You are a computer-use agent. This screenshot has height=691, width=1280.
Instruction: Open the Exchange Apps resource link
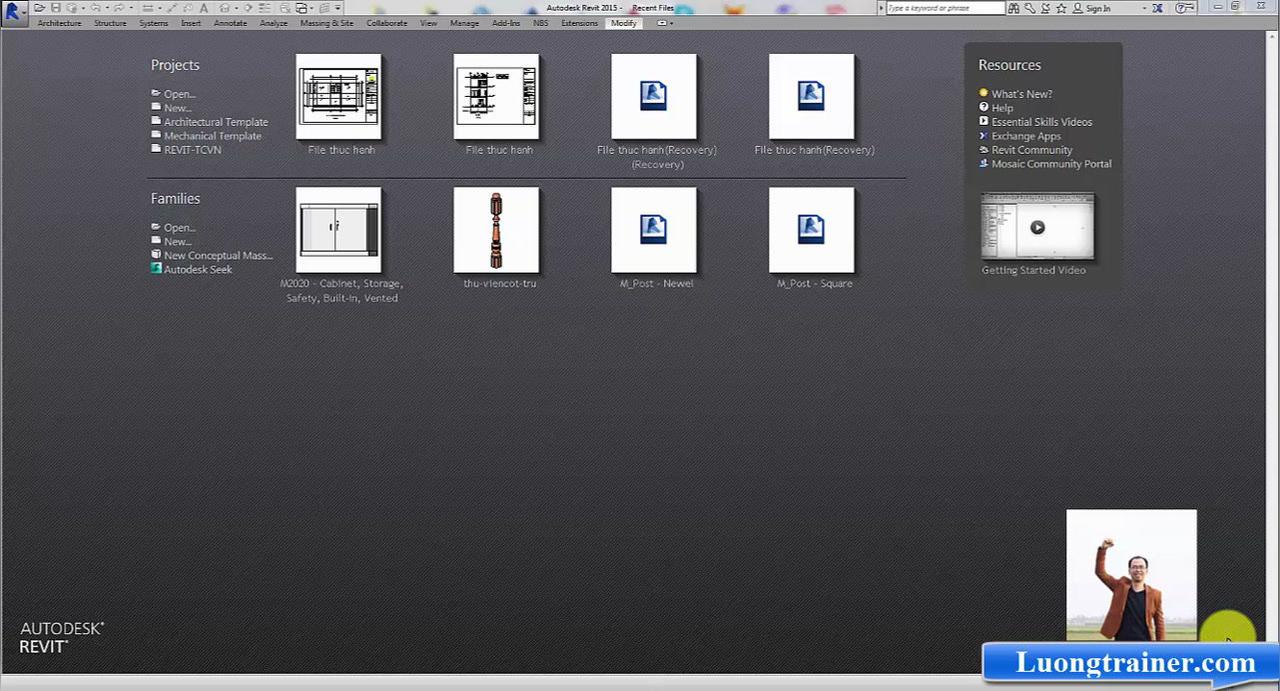pyautogui.click(x=1026, y=136)
